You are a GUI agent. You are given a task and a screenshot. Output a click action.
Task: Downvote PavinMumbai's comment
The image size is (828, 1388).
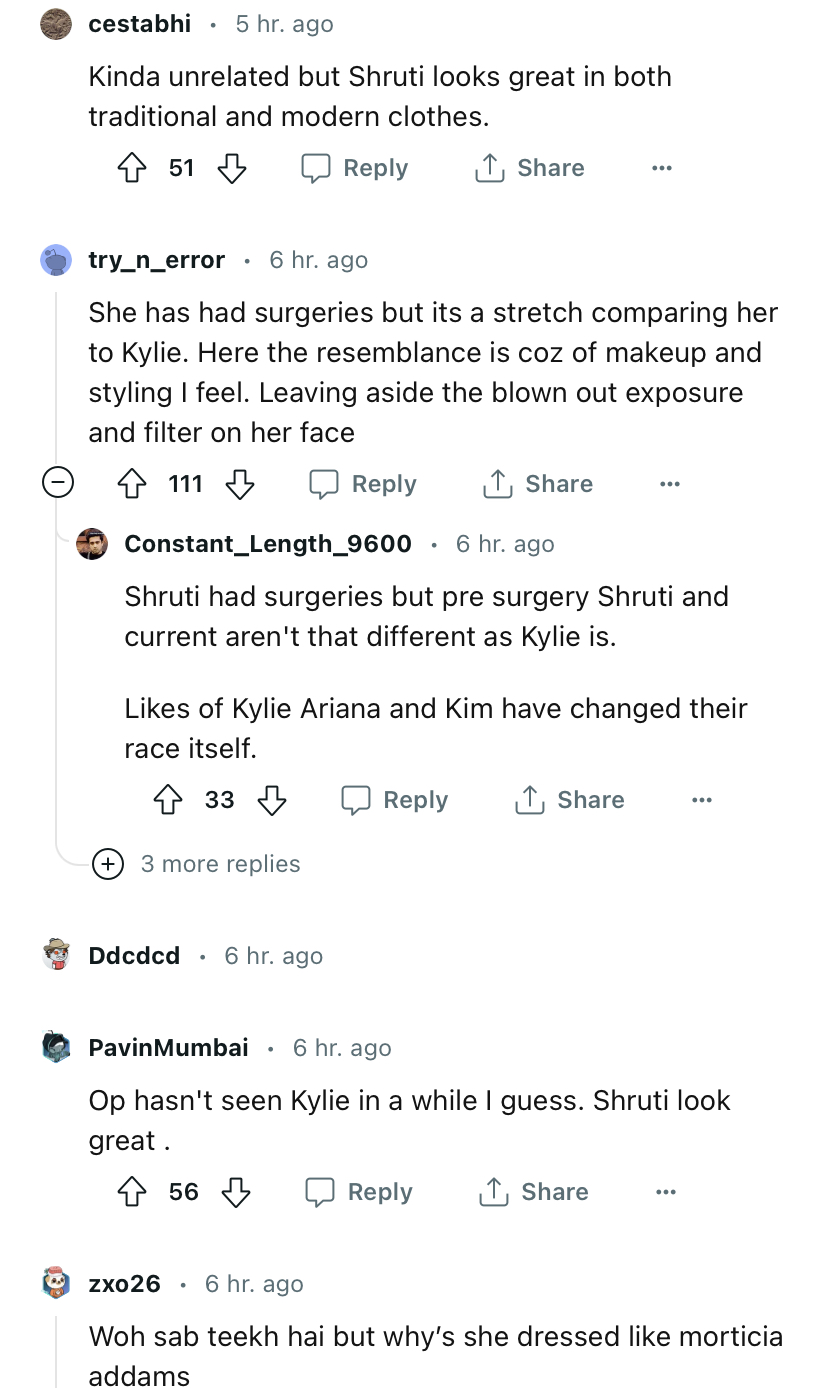(x=236, y=1192)
